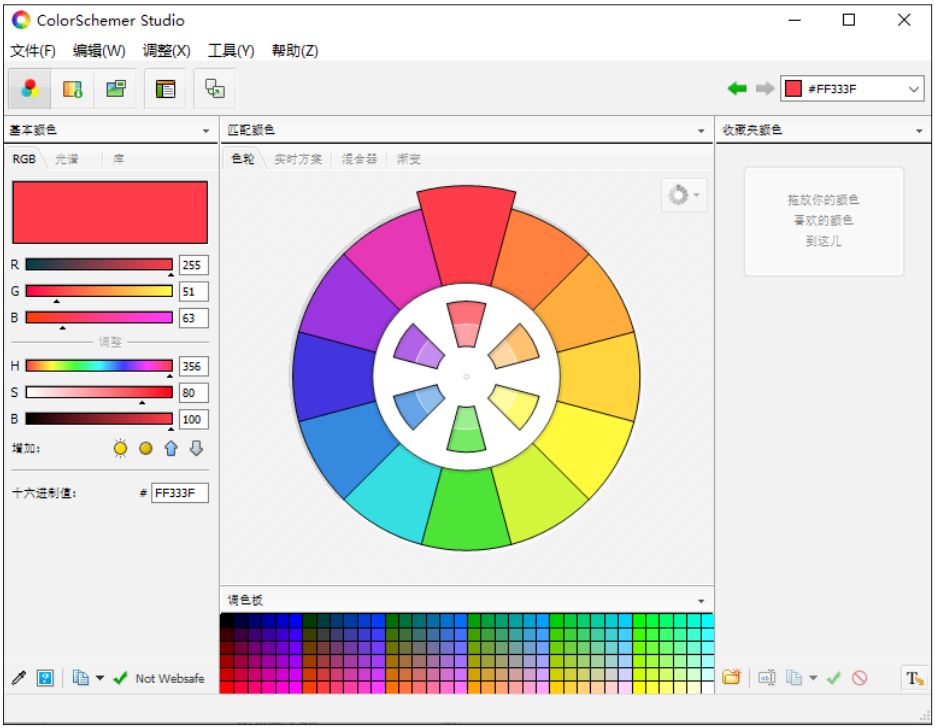This screenshot has width=935, height=728.
Task: Open the 调色板 palette dropdown arrow
Action: coord(702,601)
